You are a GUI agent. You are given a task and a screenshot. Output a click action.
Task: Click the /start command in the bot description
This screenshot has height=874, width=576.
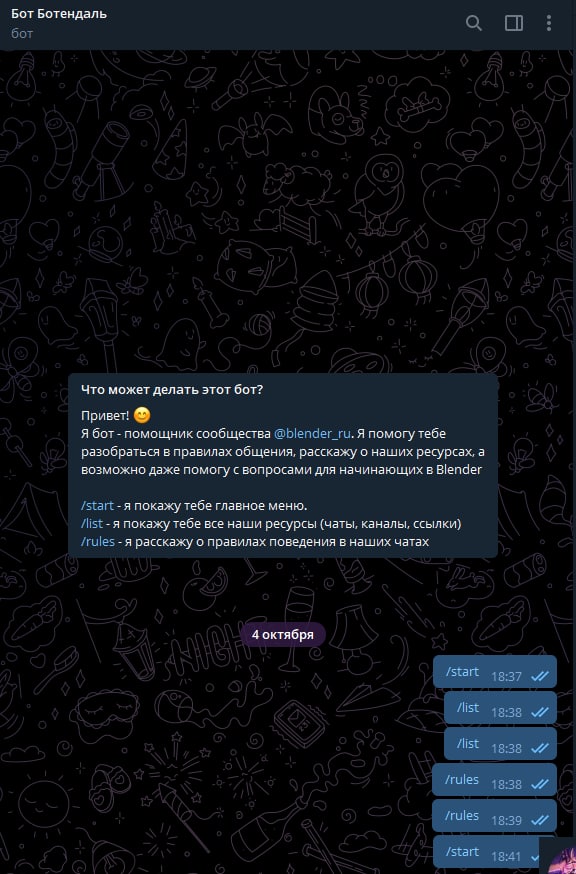[x=97, y=506]
